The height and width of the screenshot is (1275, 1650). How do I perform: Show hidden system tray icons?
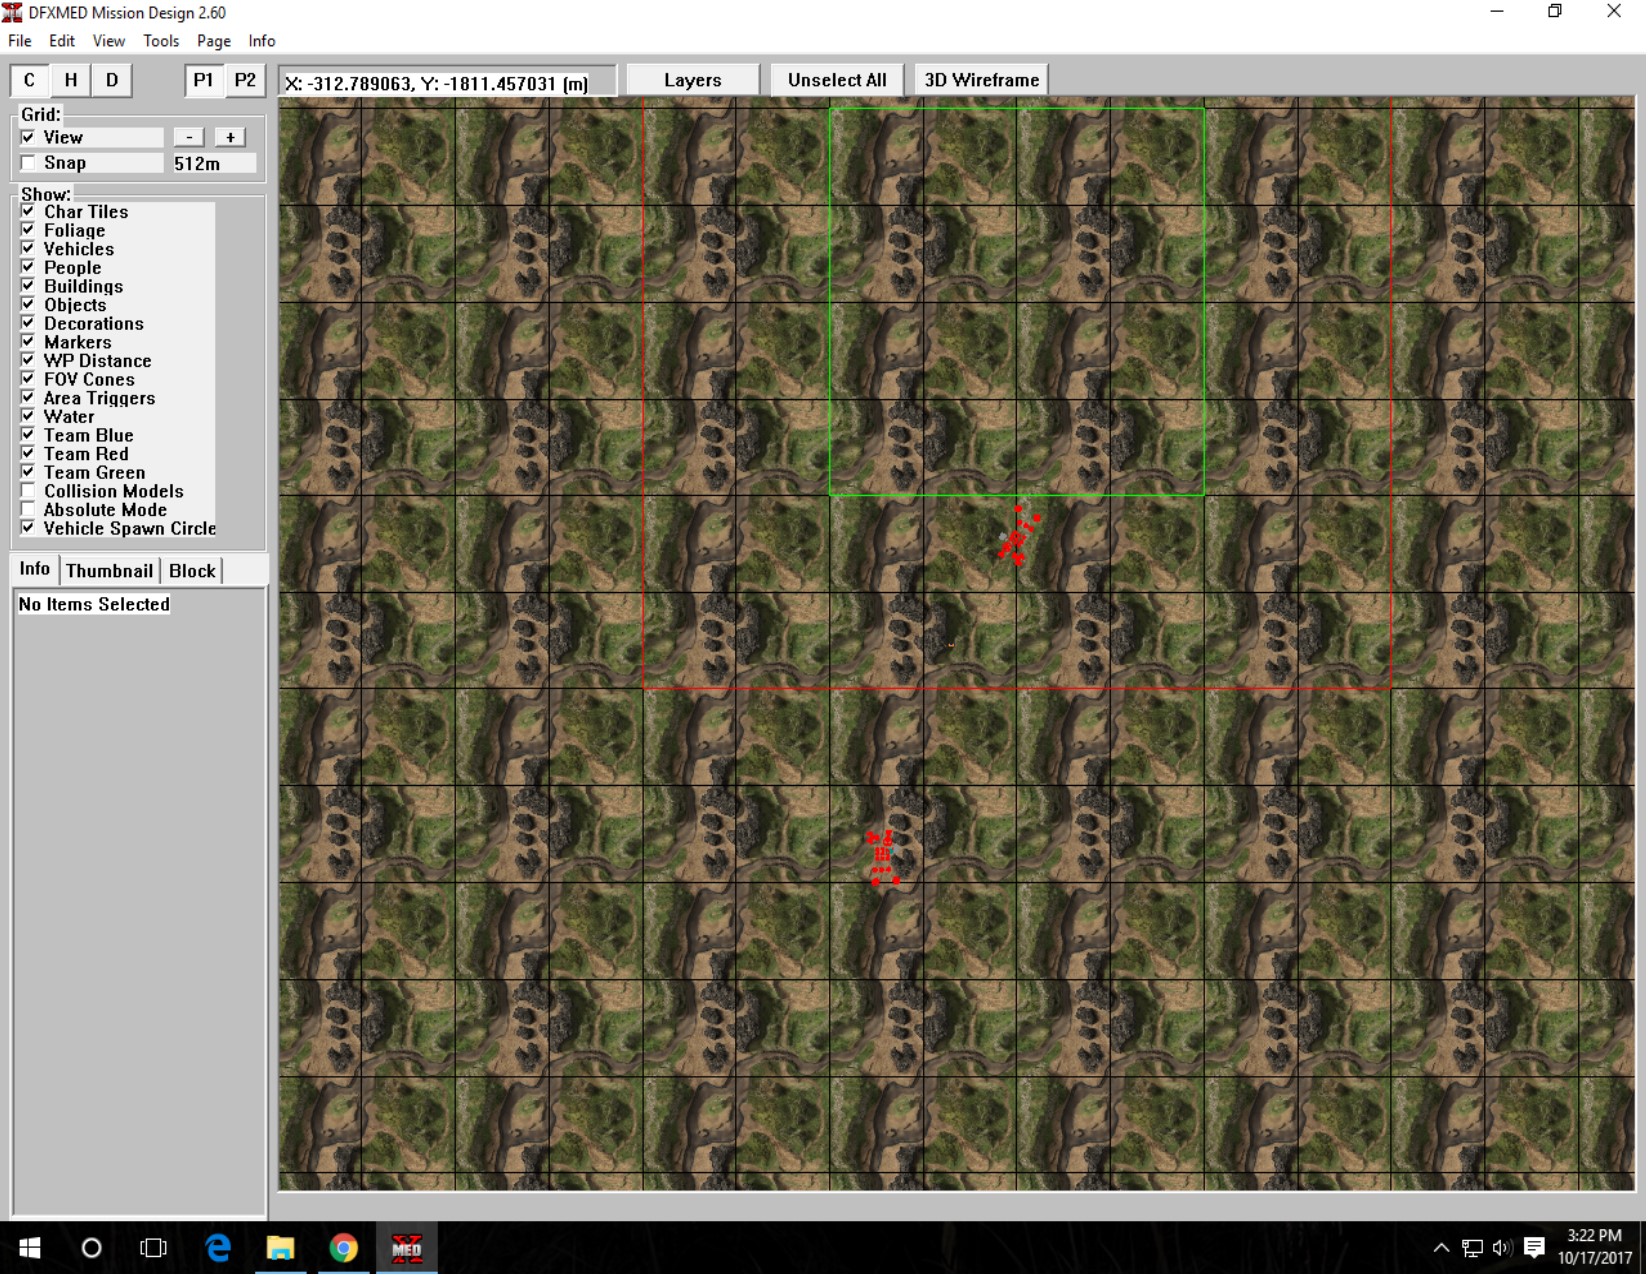[1441, 1249]
